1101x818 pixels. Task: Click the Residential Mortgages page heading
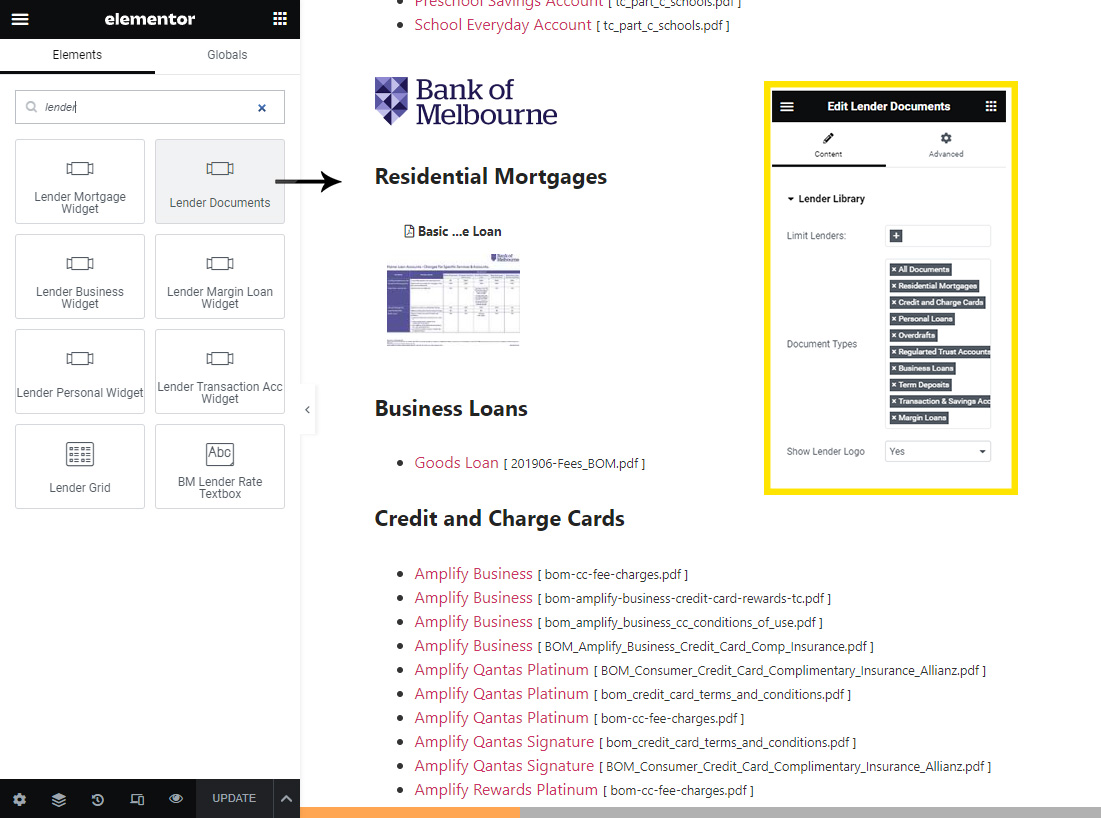(491, 176)
